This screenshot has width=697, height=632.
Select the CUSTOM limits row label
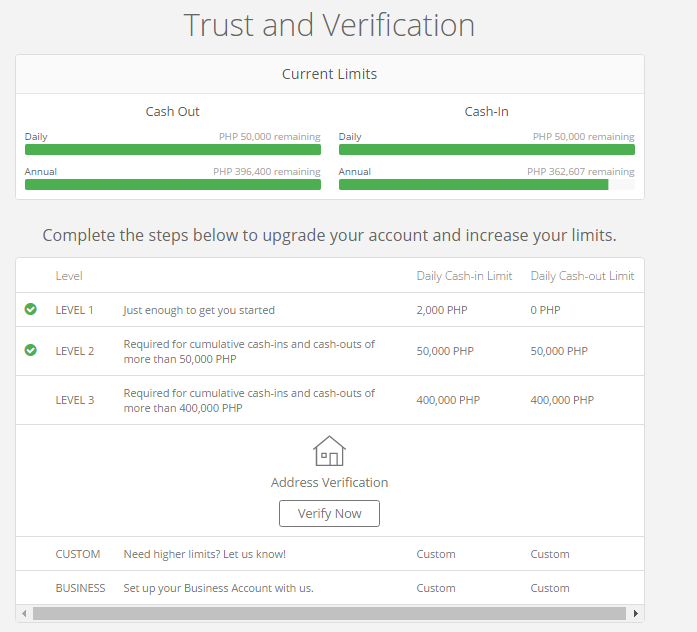(x=78, y=554)
